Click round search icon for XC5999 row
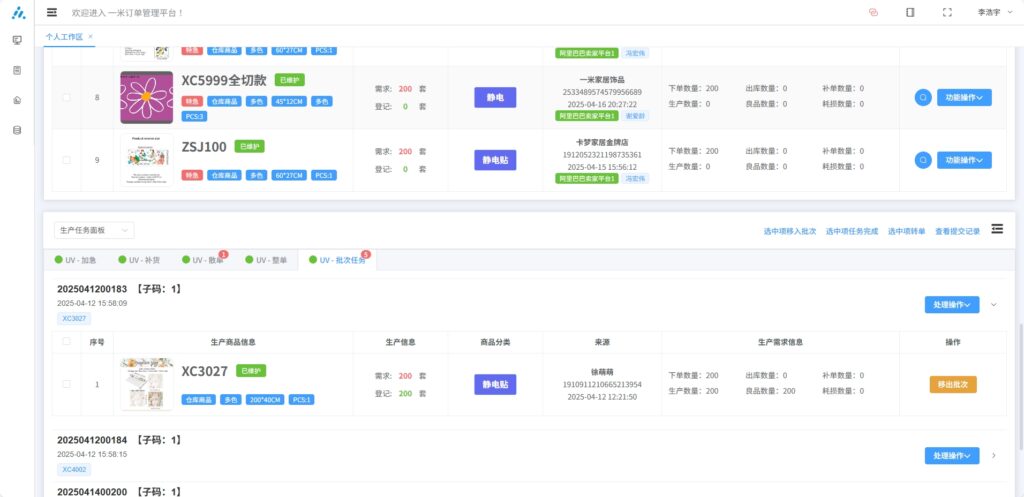This screenshot has width=1024, height=497. 923,98
